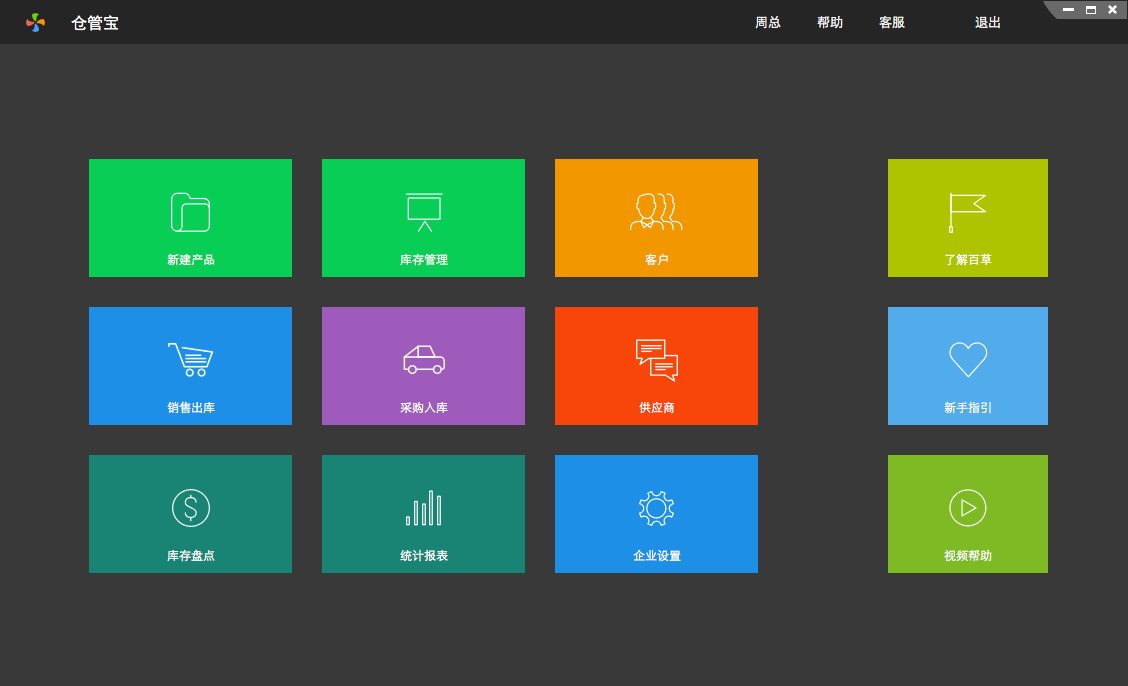This screenshot has width=1128, height=686.
Task: Click the 了解百草 flag icon
Action: 967,212
